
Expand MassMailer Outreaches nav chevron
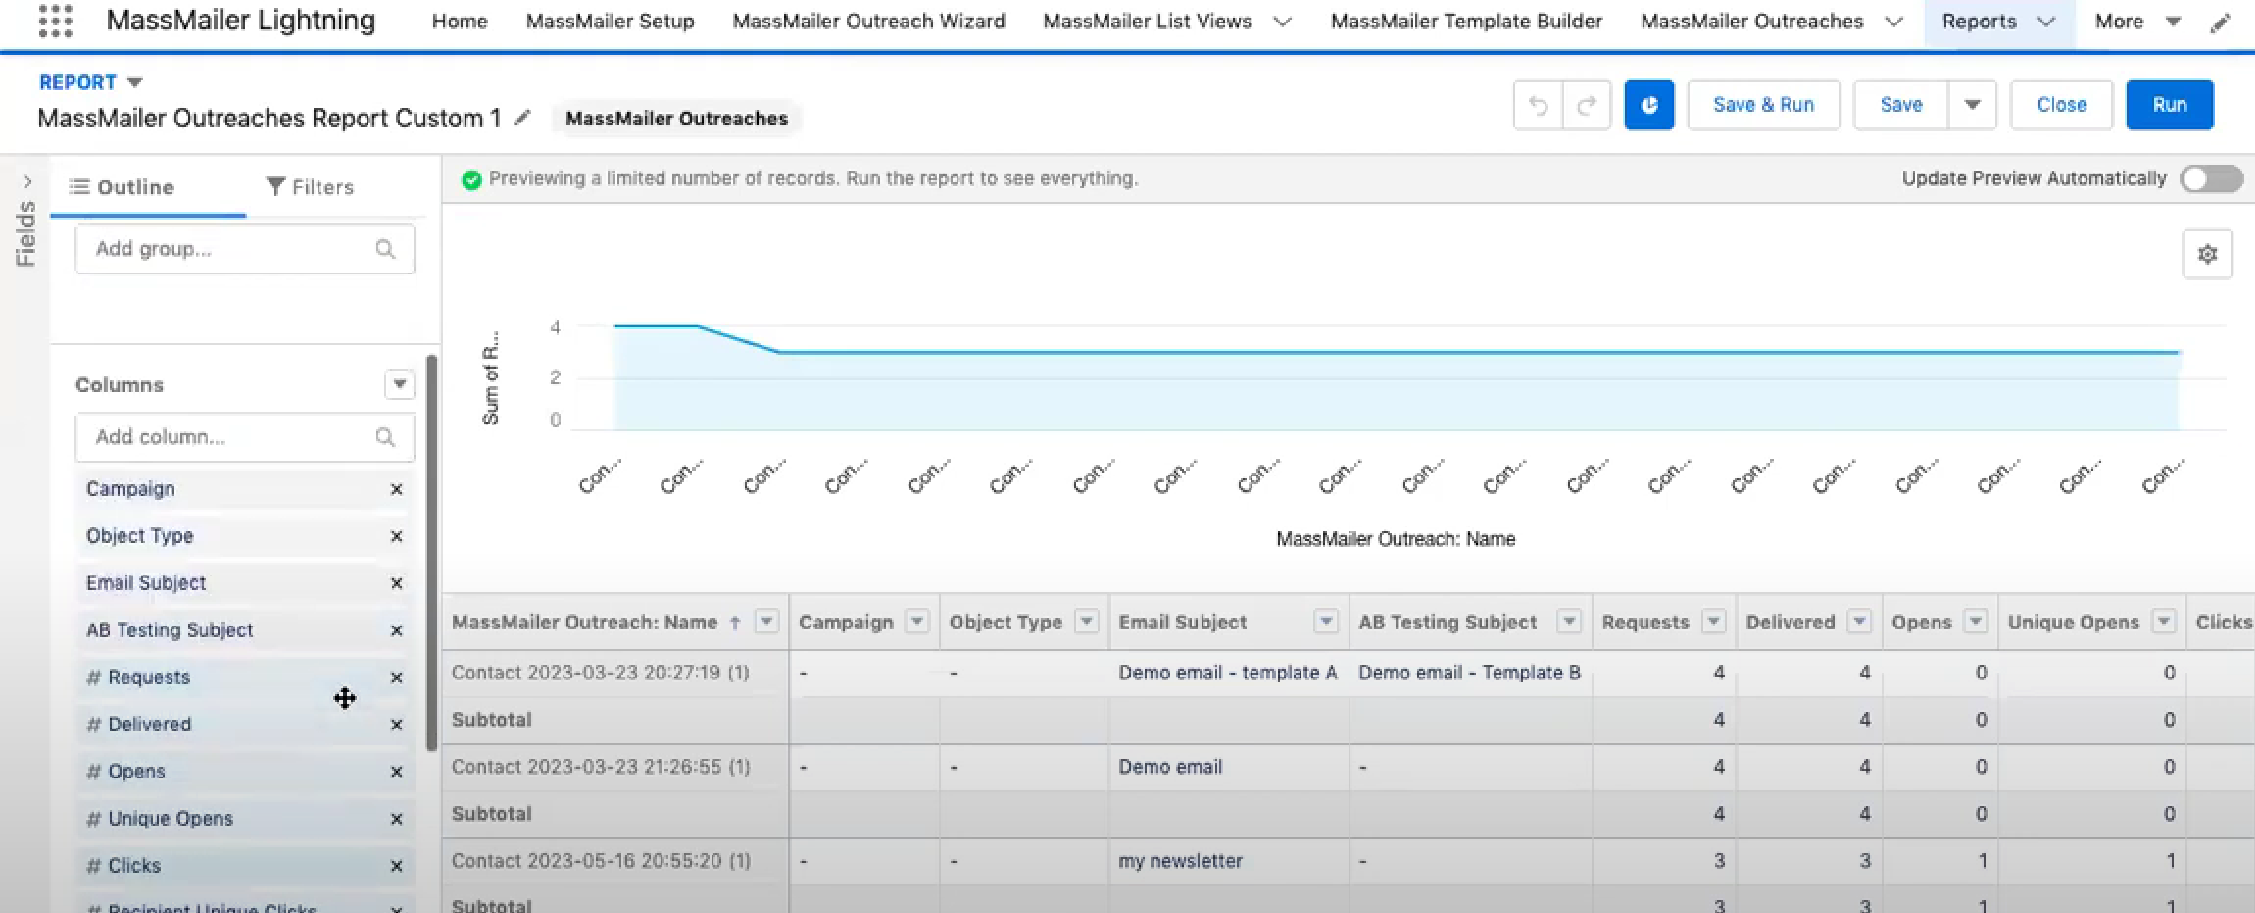click(x=1893, y=22)
